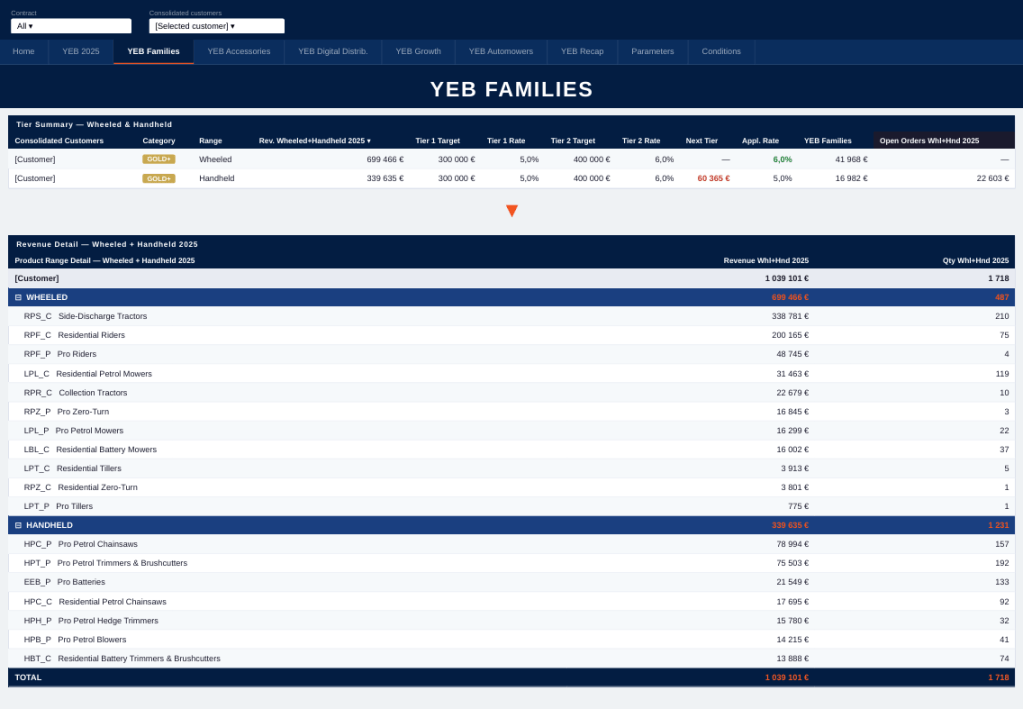Go to the Parameters tab

pos(652,51)
